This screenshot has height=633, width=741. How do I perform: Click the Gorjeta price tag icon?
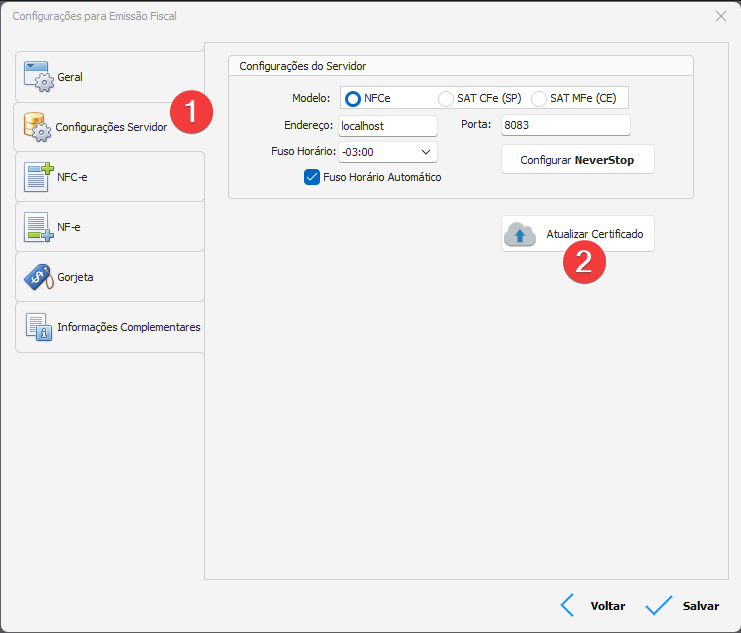pyautogui.click(x=38, y=277)
